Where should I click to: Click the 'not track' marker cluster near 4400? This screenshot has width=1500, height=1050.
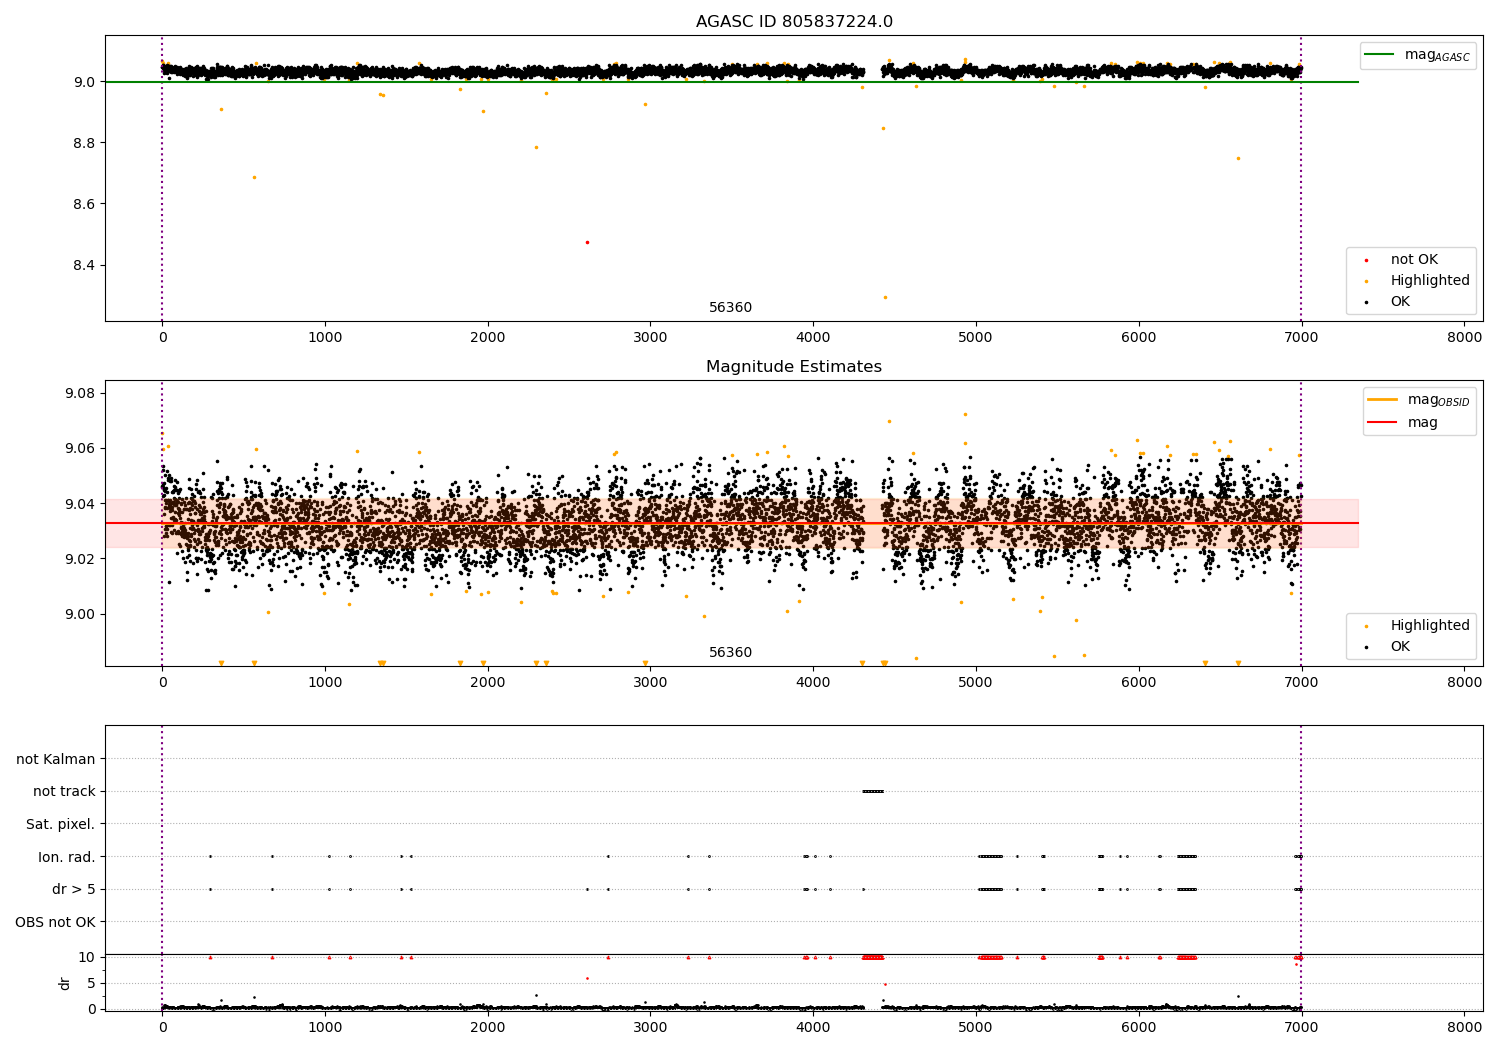[873, 791]
